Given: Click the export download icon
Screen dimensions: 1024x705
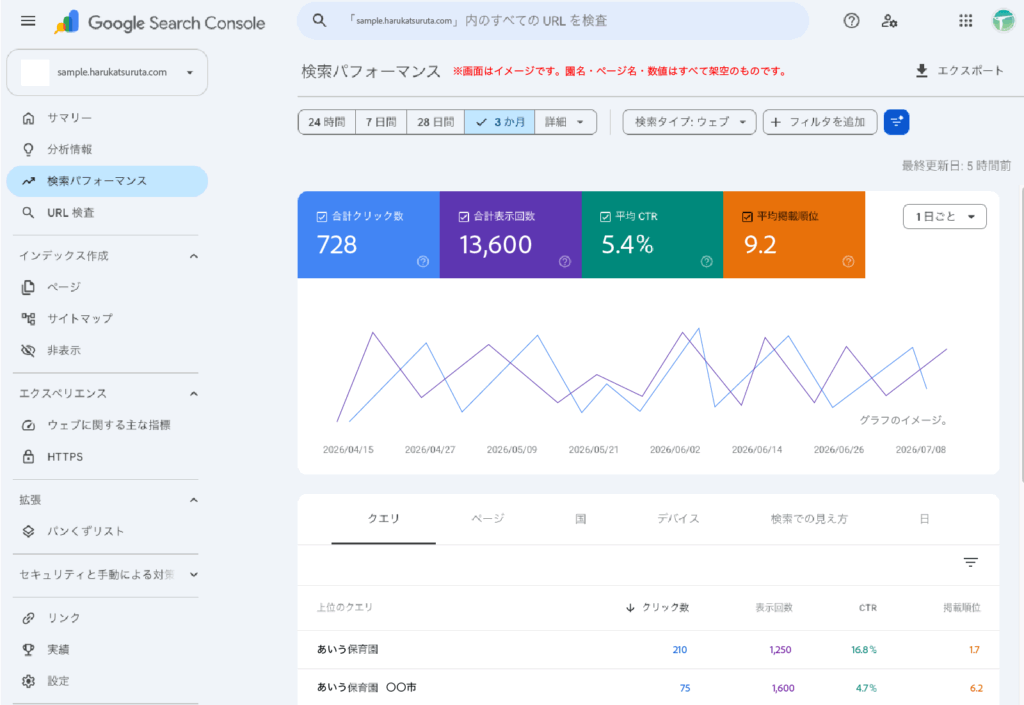Looking at the screenshot, I should pos(921,70).
